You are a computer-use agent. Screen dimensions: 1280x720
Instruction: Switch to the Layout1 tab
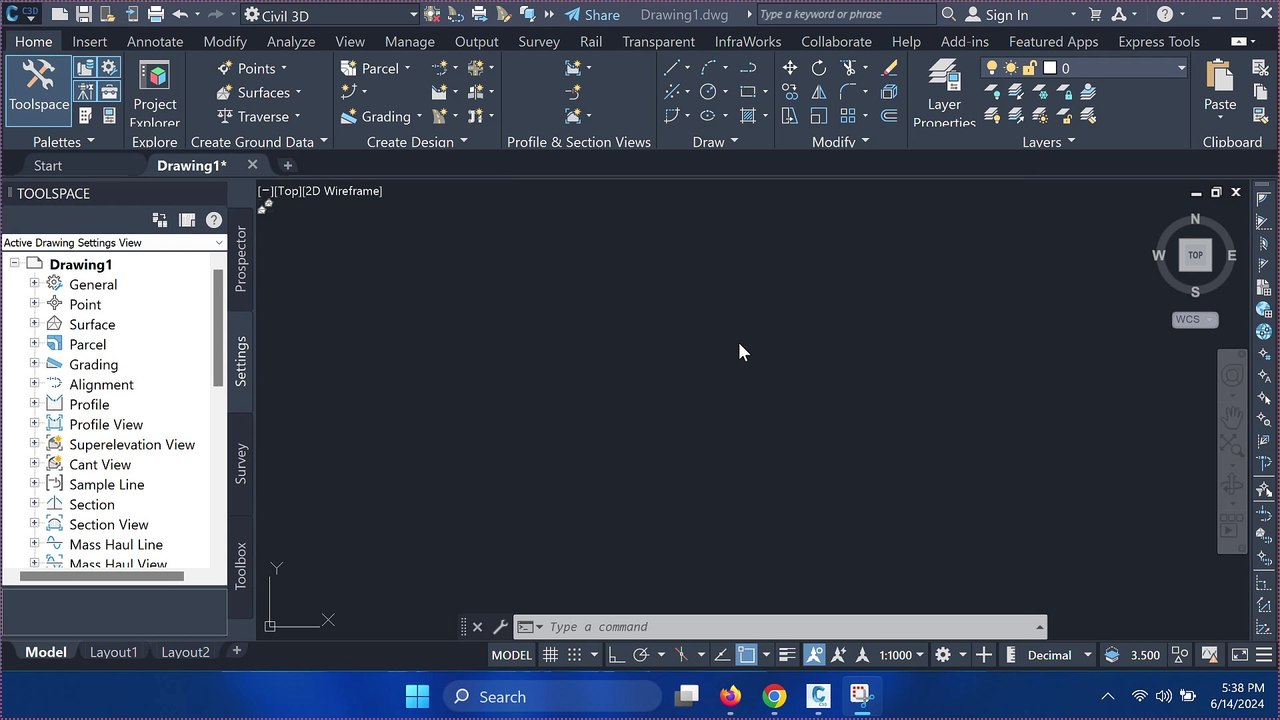tap(113, 652)
